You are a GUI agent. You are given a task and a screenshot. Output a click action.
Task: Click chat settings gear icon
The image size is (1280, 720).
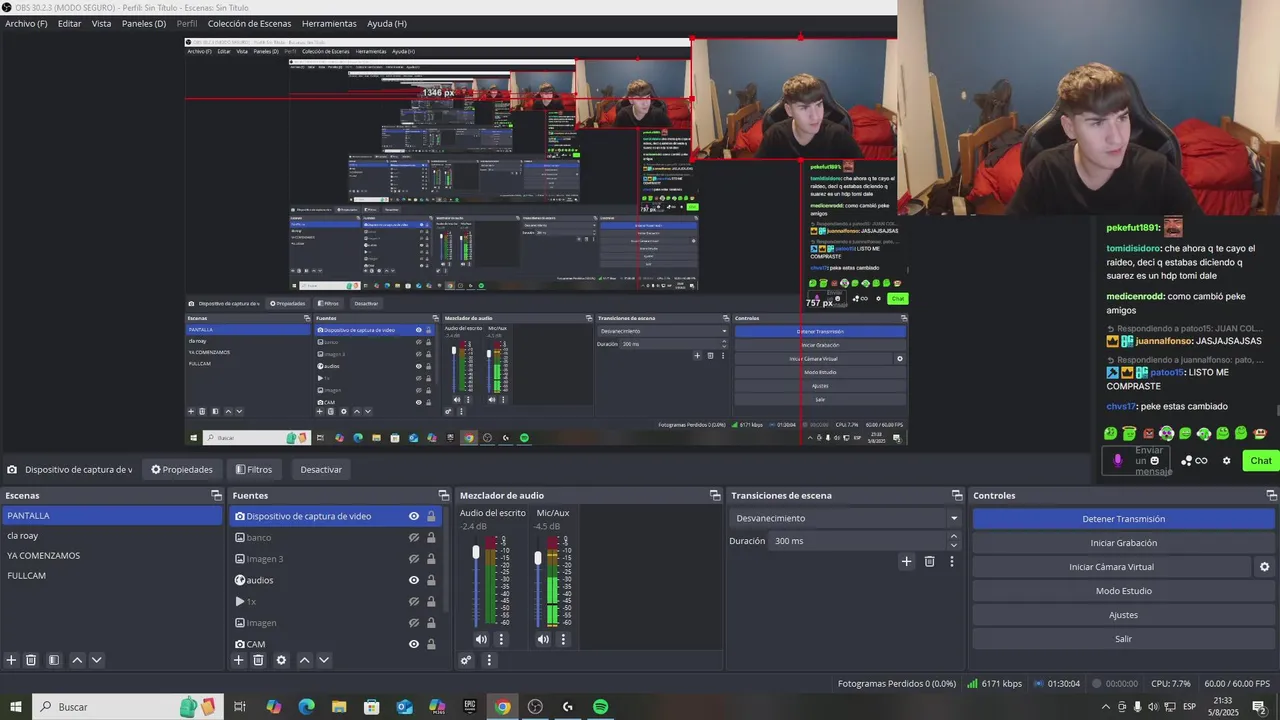1227,461
